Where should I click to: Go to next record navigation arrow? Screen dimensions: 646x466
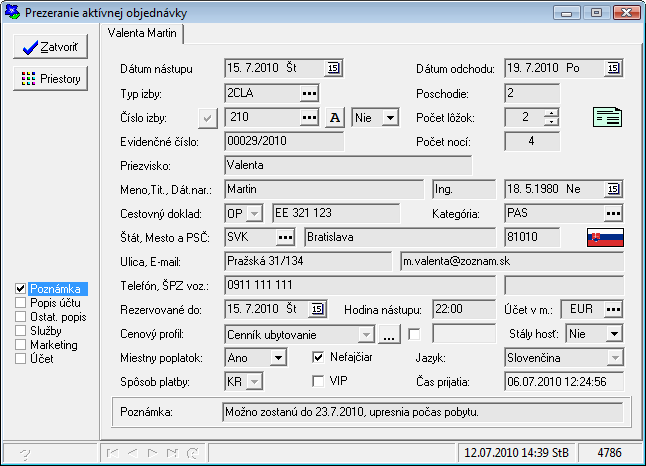[152, 453]
